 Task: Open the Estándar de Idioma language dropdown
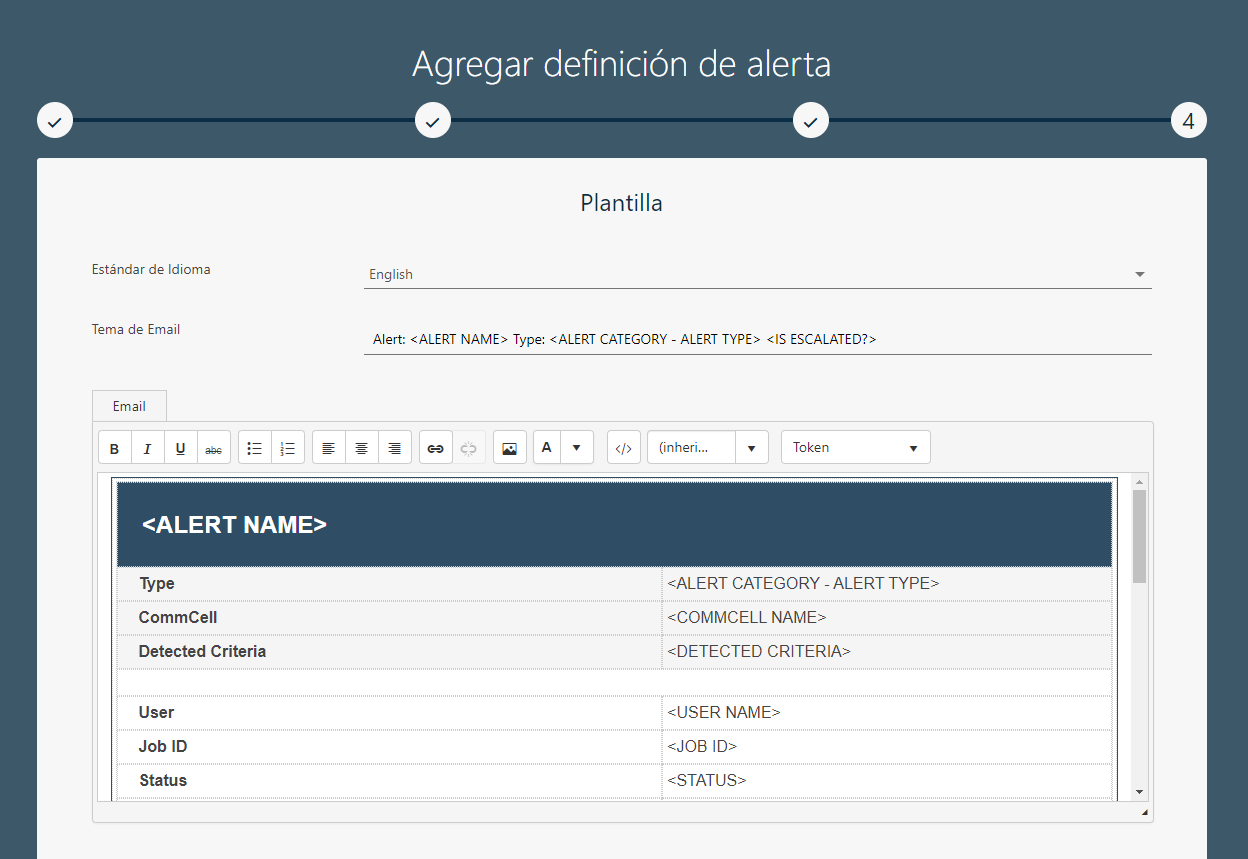(x=757, y=274)
